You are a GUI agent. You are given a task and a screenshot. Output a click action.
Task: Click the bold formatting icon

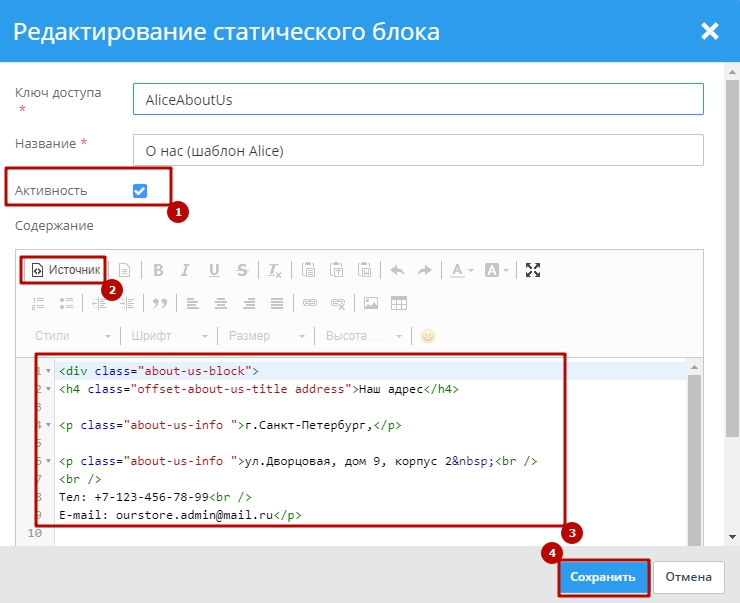pos(158,270)
